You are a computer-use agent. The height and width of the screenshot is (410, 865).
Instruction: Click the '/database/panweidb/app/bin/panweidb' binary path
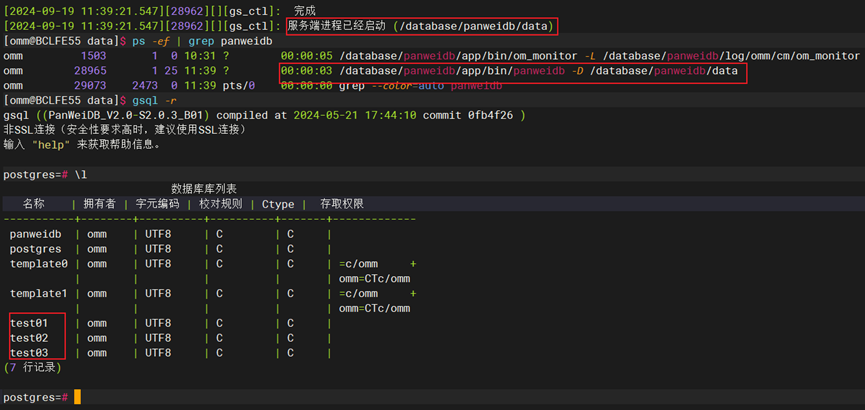pyautogui.click(x=452, y=71)
